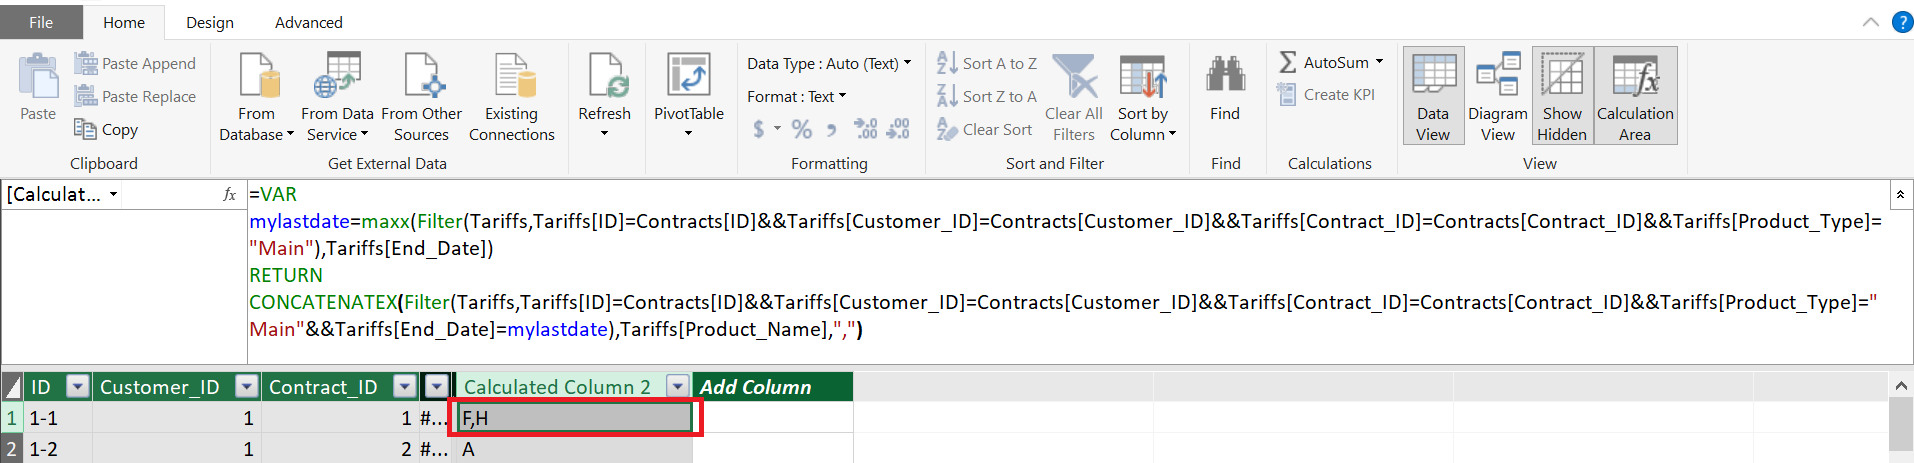Refresh the data model
Screen dimensions: 1914x463
(x=604, y=97)
